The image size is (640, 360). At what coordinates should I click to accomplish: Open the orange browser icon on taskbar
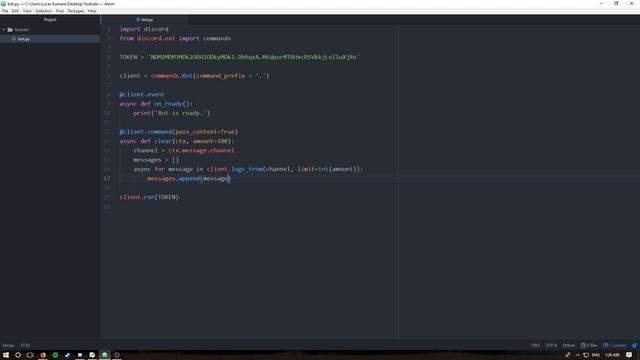click(43, 355)
